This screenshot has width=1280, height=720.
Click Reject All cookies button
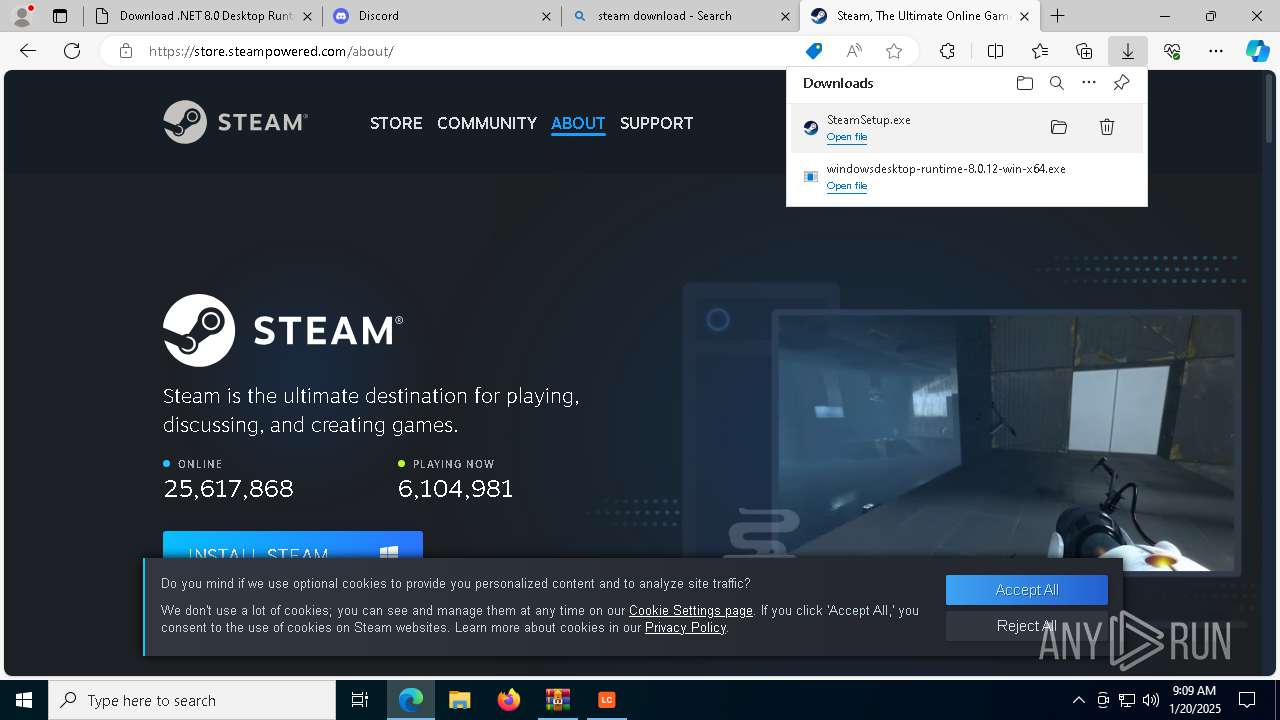[1027, 626]
